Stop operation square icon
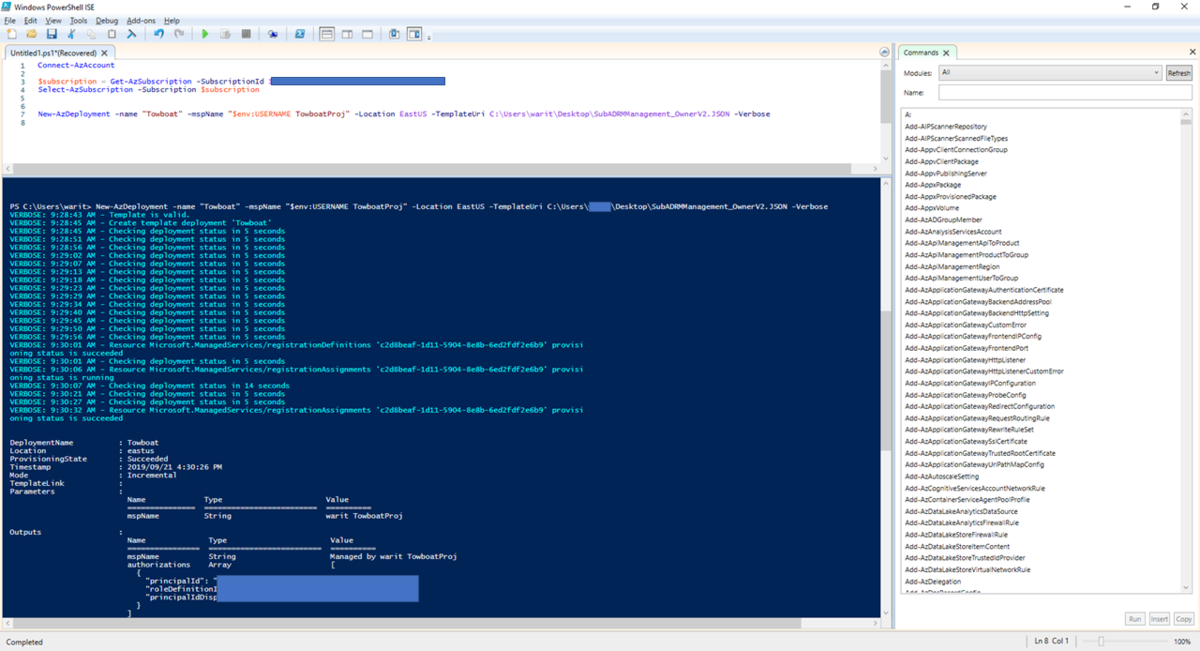 [x=246, y=34]
